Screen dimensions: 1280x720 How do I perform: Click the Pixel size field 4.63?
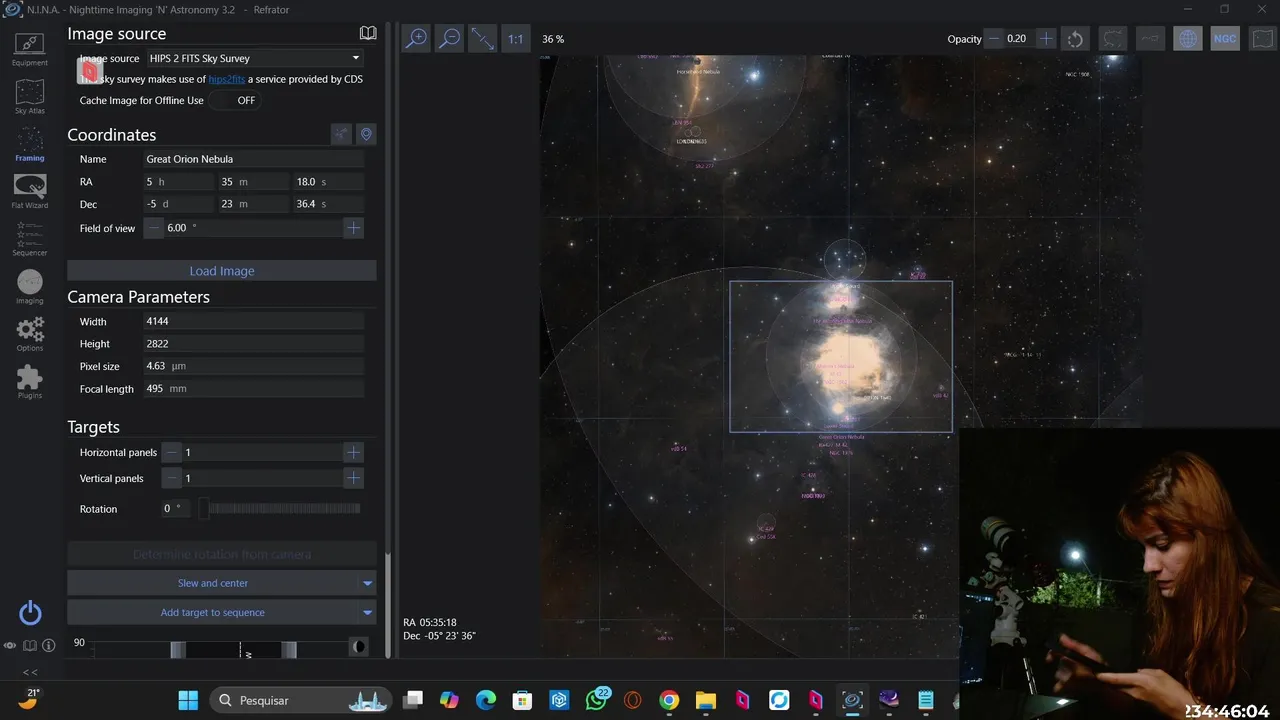(254, 367)
